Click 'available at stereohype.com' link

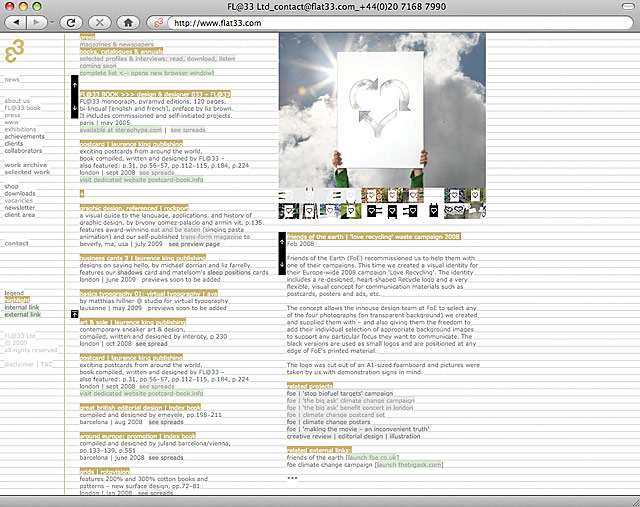point(121,130)
